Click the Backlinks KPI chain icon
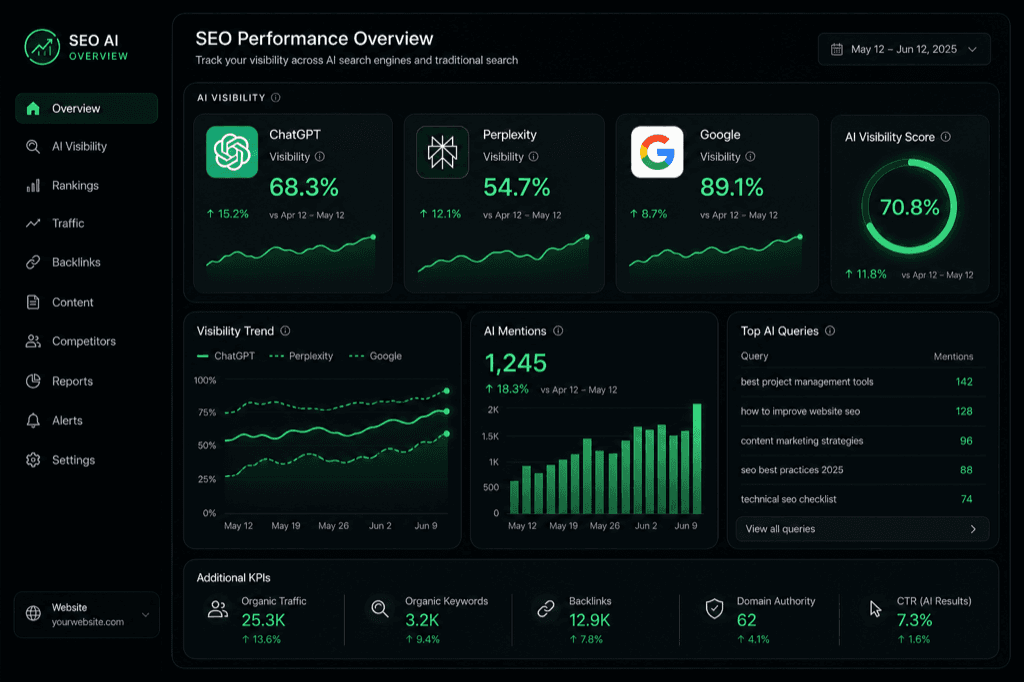The image size is (1024, 682). [546, 609]
